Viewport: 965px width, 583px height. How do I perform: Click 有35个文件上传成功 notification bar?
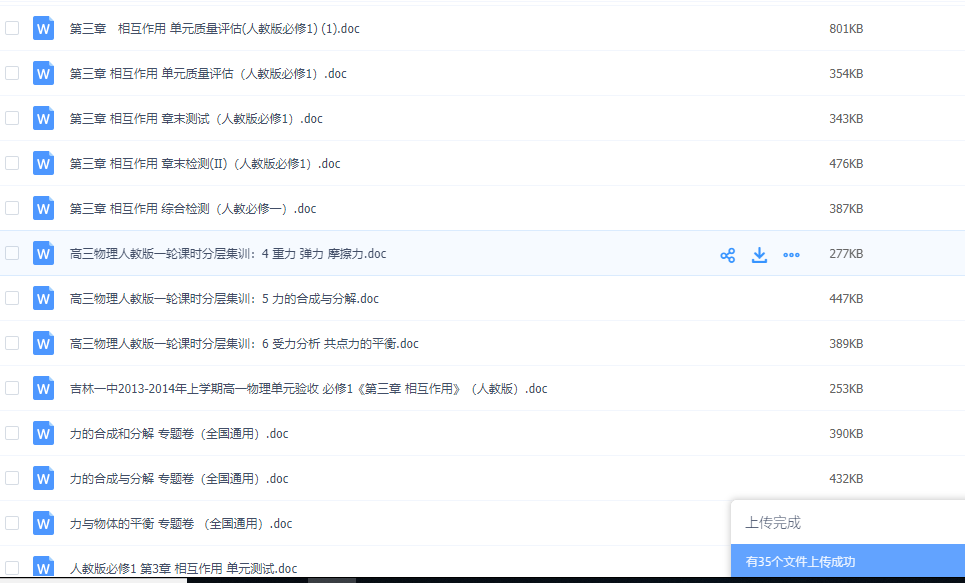(848, 561)
